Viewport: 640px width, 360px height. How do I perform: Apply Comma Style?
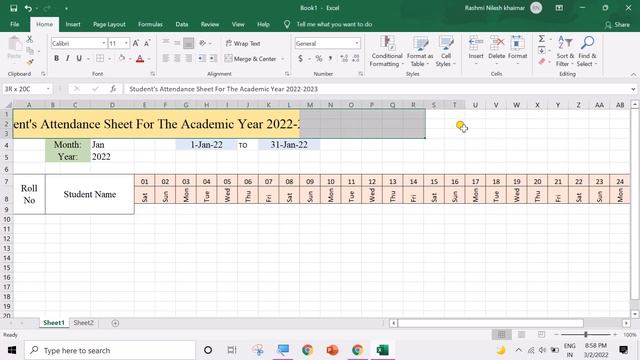330,59
